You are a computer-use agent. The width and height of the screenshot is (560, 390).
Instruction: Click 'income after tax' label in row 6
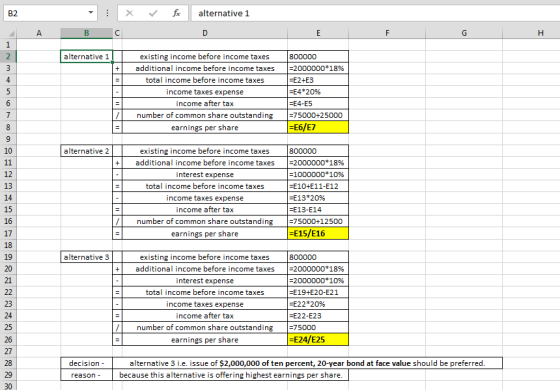click(205, 104)
